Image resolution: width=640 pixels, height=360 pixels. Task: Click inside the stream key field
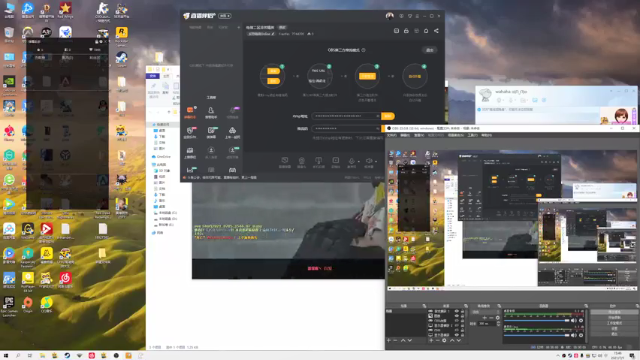[346, 129]
